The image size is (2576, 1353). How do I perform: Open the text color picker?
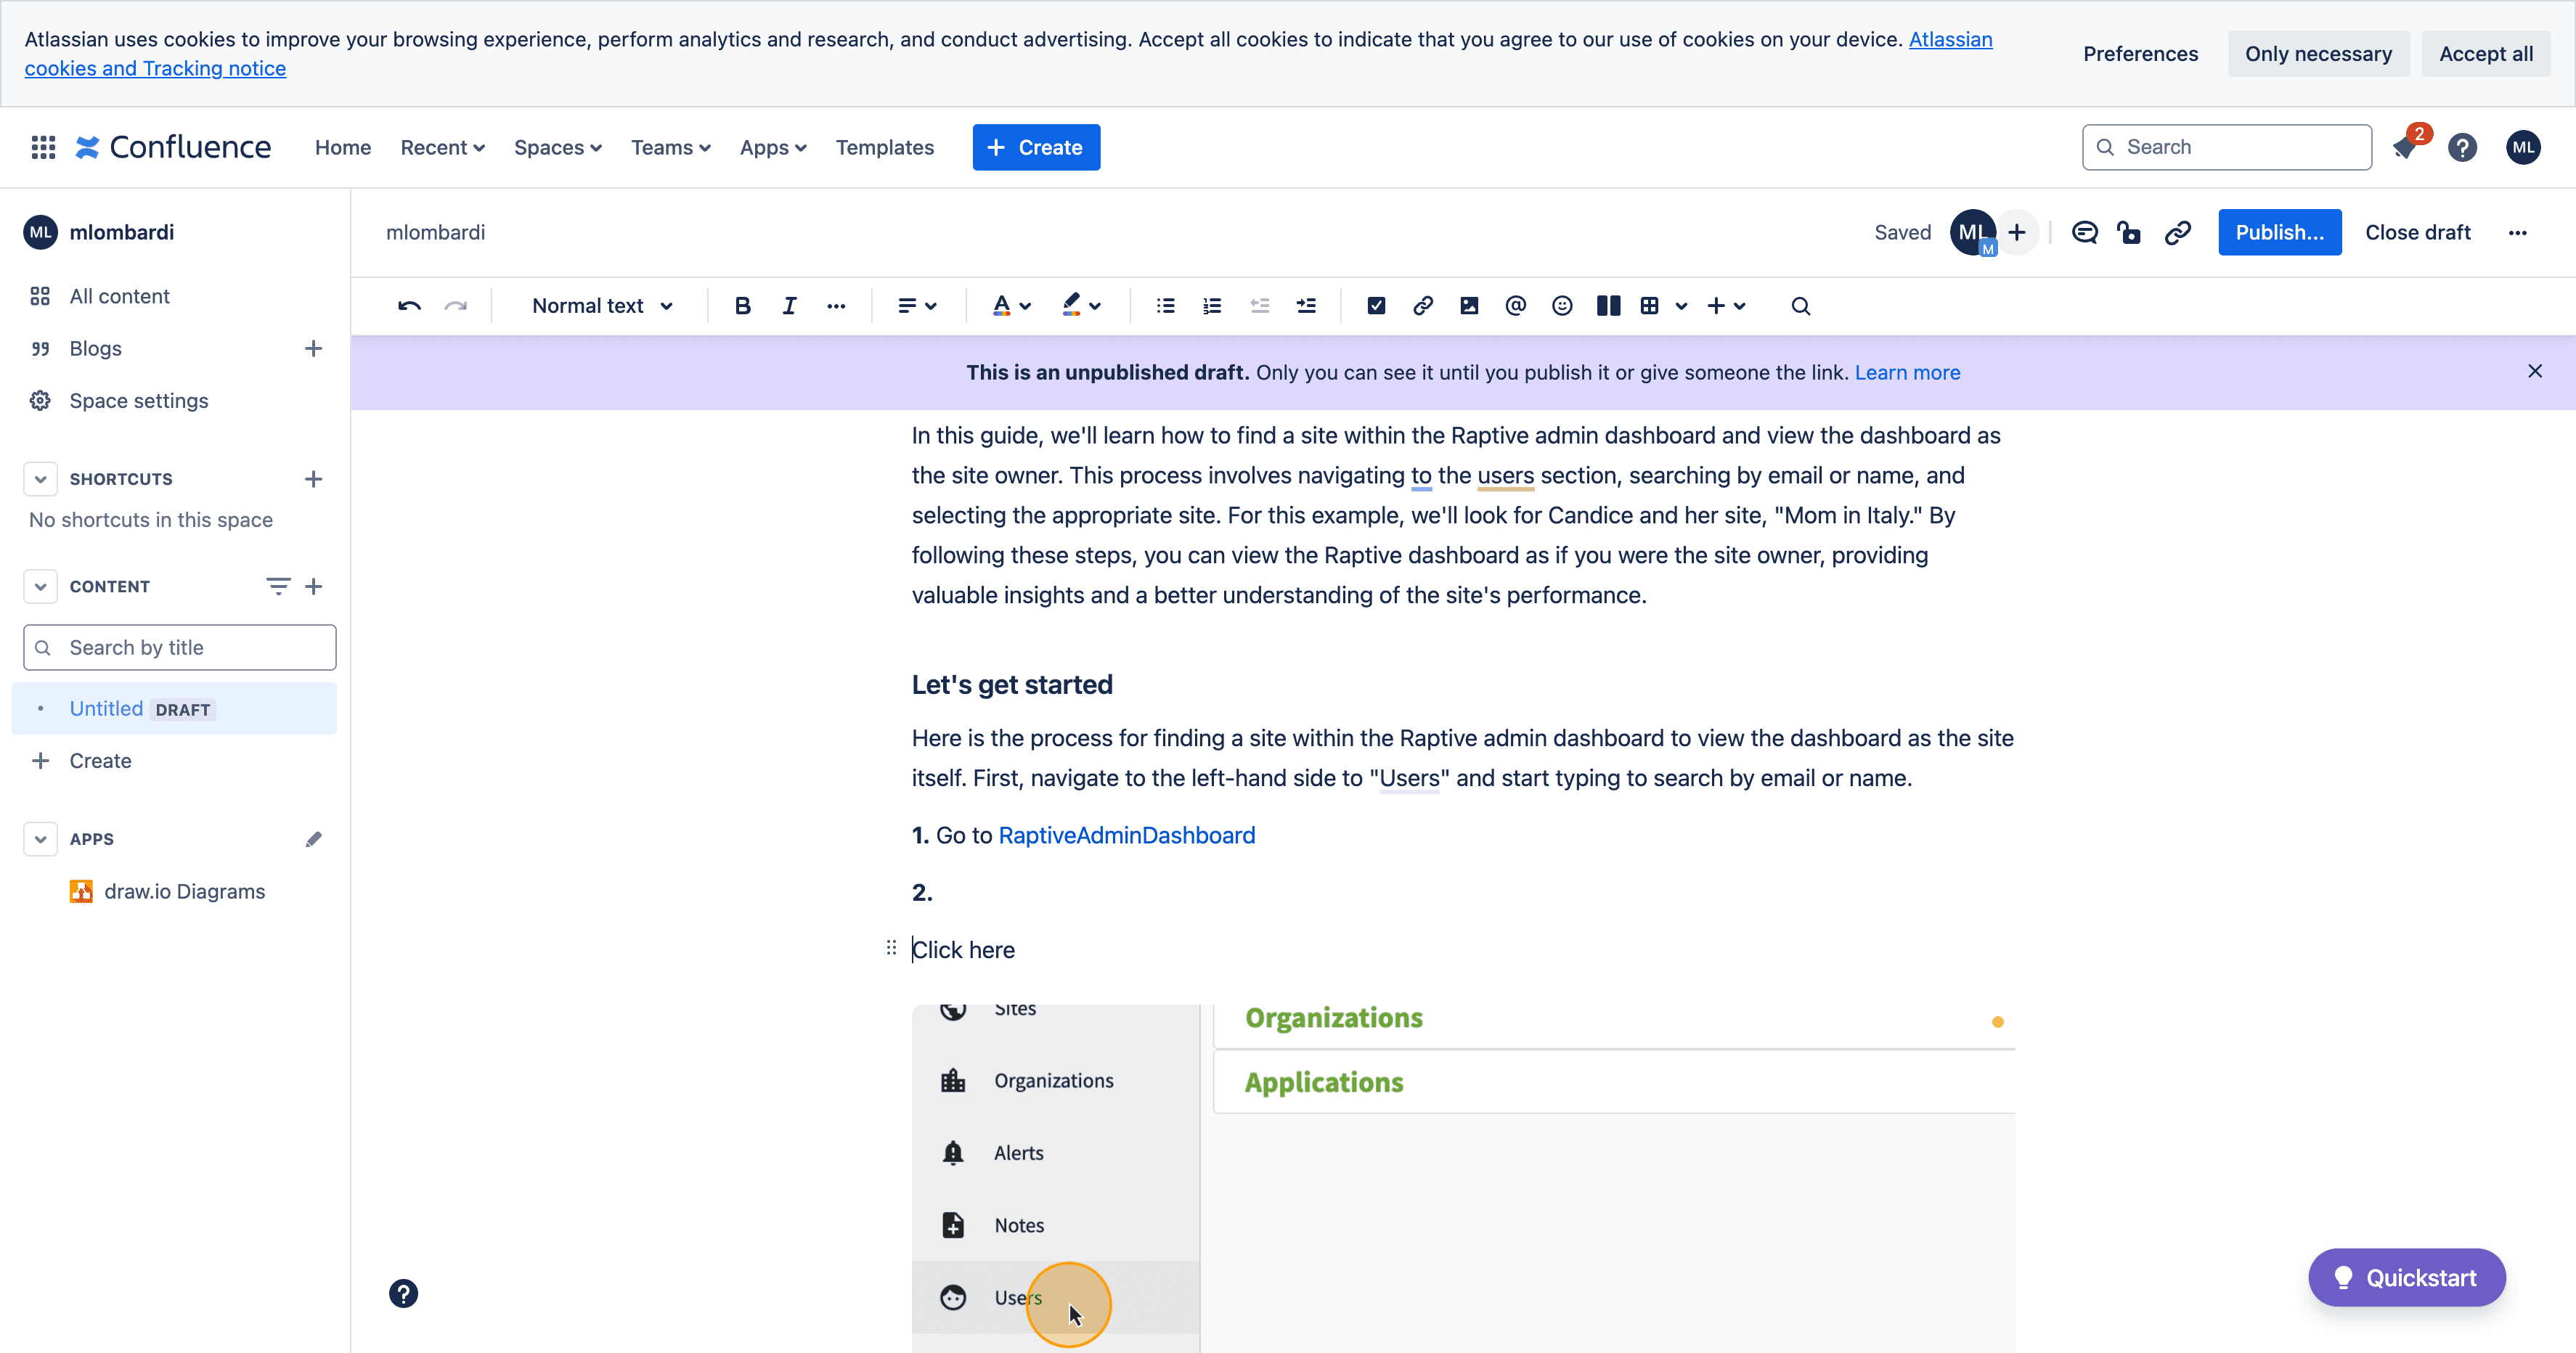coord(1011,306)
